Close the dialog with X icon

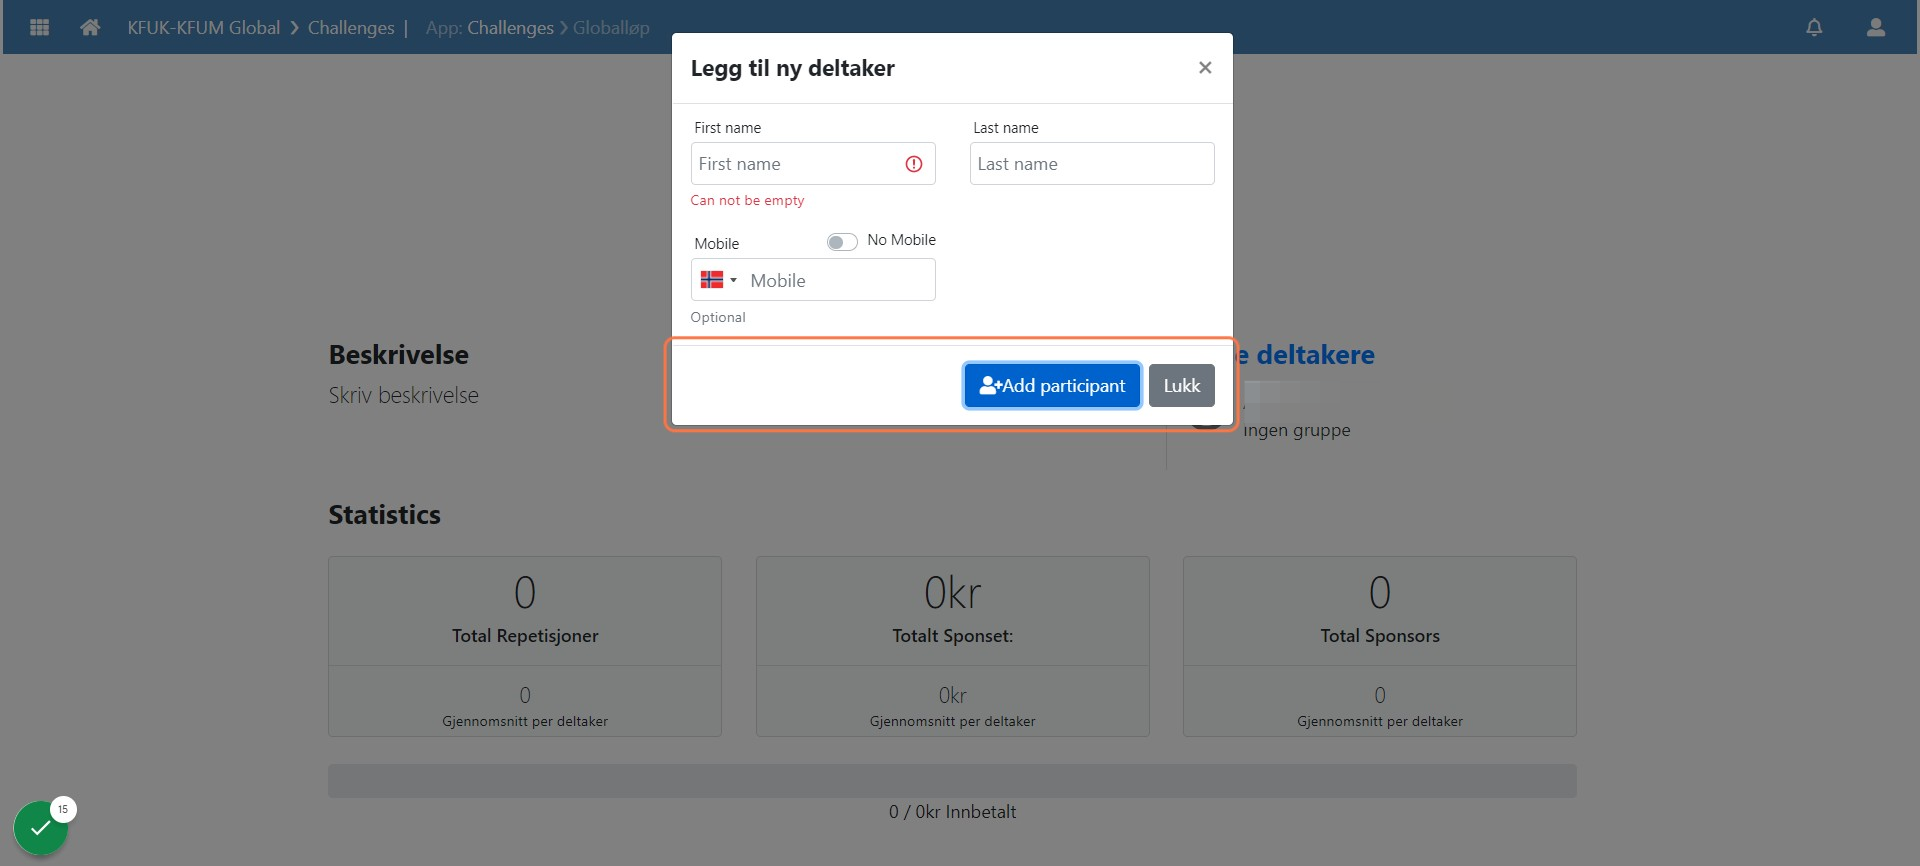coord(1205,67)
